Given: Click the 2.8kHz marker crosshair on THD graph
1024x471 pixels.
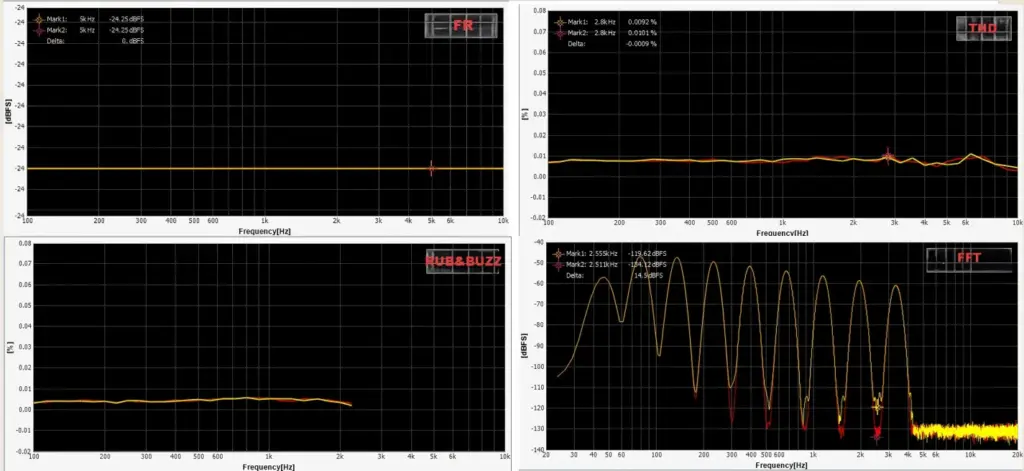Looking at the screenshot, I should 888,155.
